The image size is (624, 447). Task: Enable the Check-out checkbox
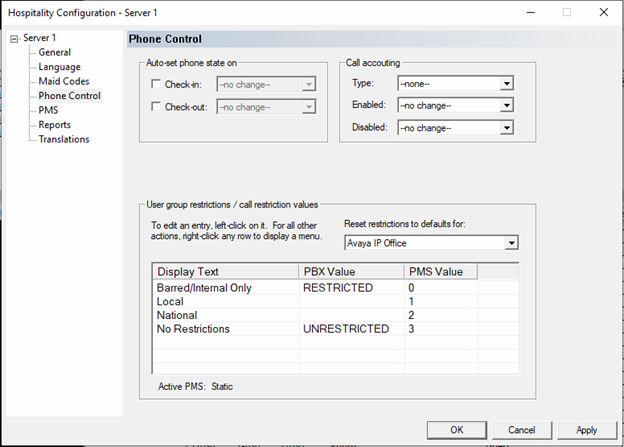155,107
